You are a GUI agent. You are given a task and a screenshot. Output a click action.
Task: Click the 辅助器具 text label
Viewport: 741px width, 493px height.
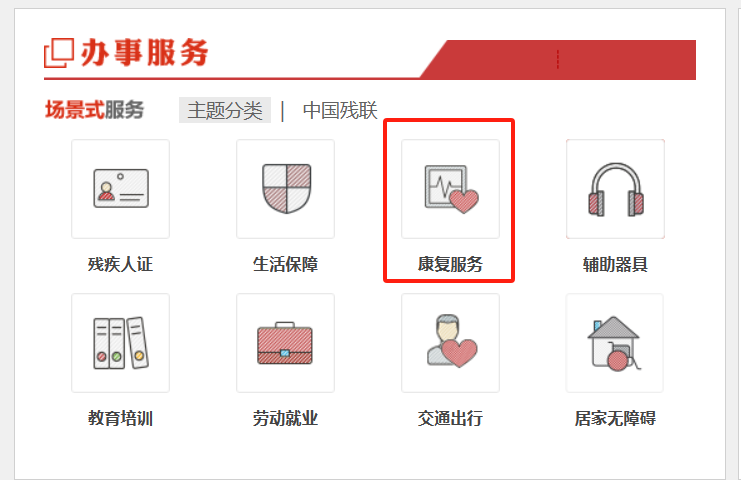tap(615, 264)
